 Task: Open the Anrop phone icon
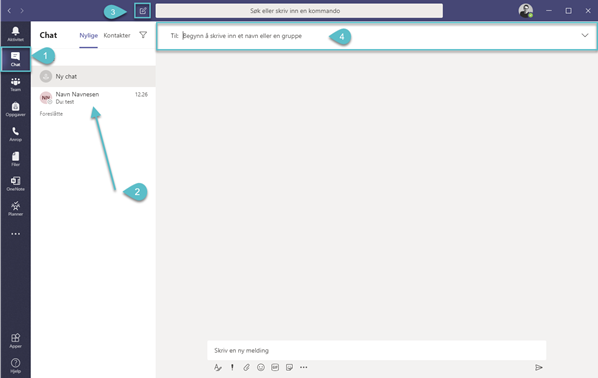pyautogui.click(x=15, y=134)
